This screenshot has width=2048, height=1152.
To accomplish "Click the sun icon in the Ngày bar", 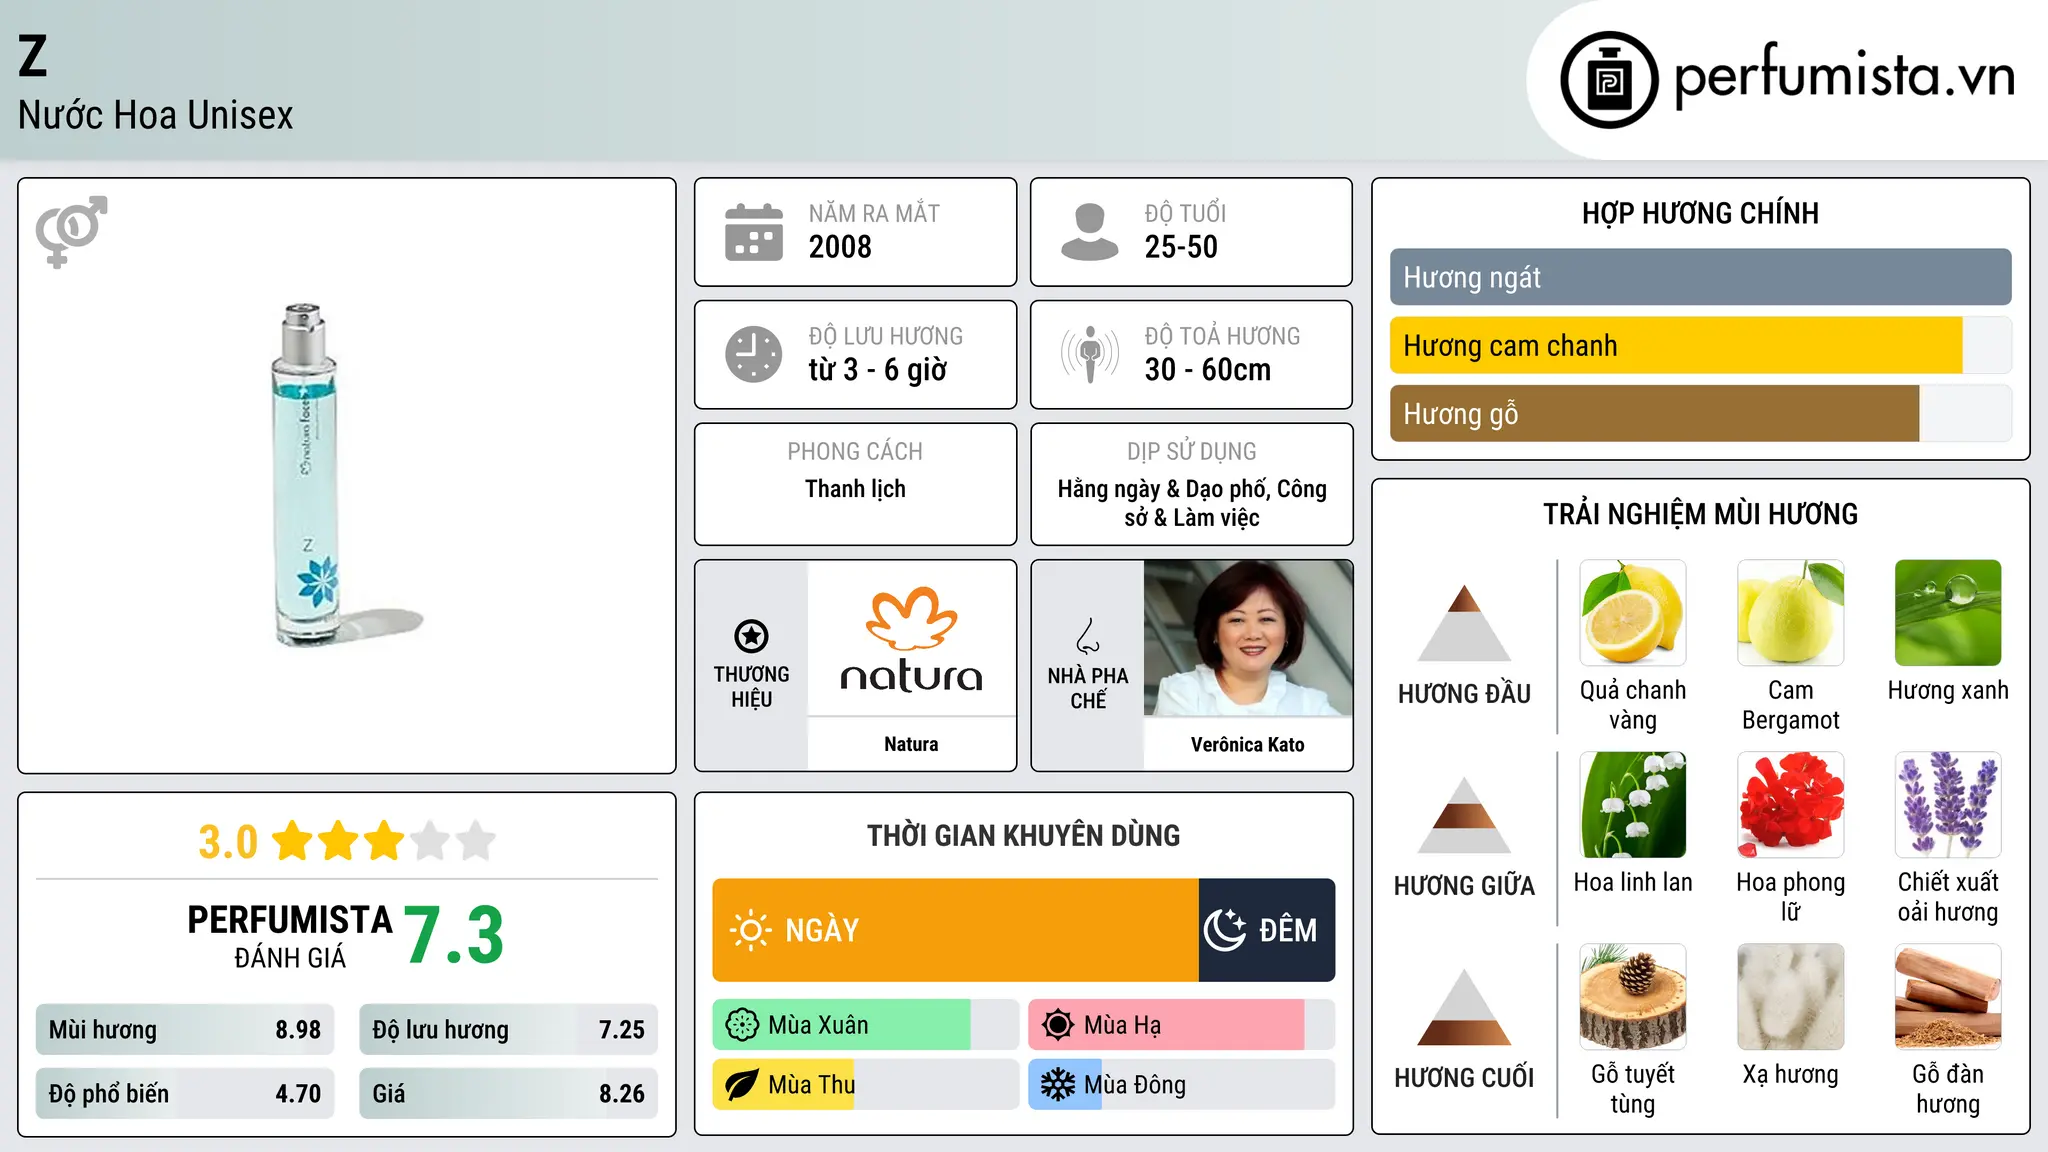I will point(750,930).
